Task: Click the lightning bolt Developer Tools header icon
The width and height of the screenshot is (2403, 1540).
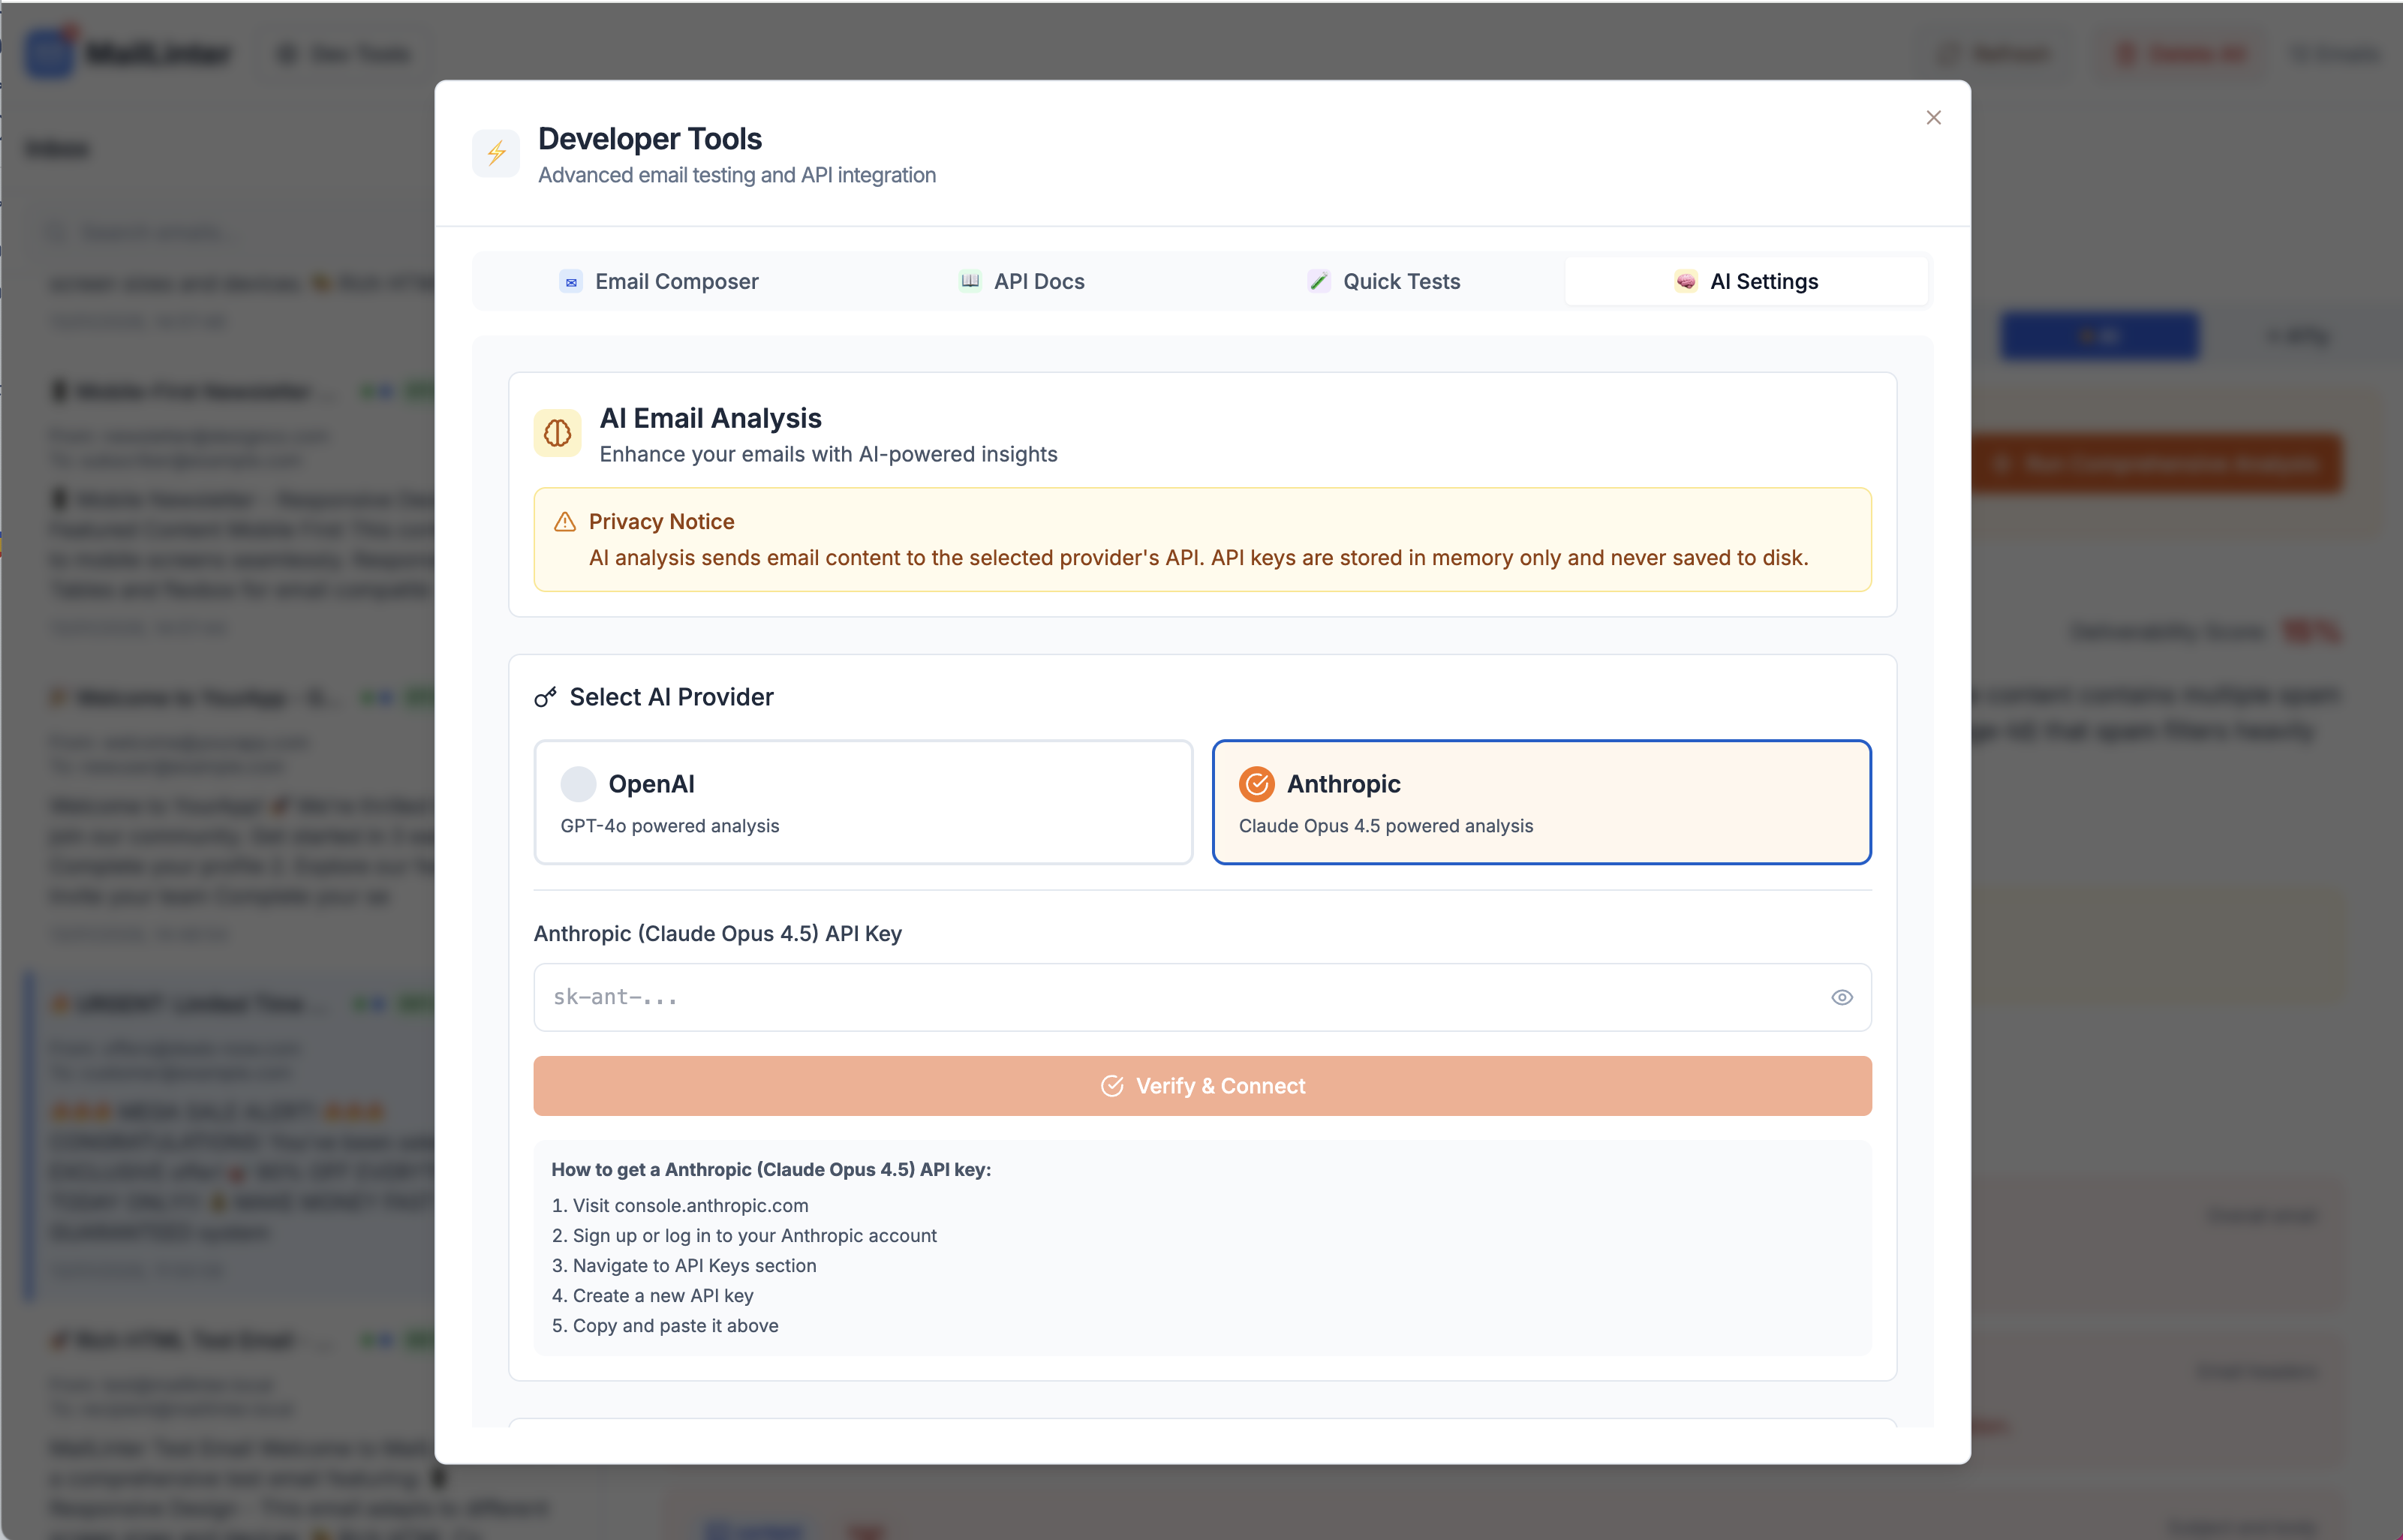Action: coord(497,152)
